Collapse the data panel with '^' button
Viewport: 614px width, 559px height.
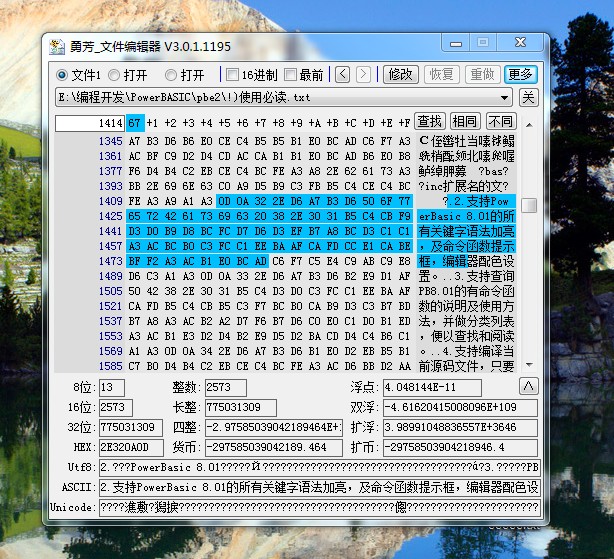[528, 387]
